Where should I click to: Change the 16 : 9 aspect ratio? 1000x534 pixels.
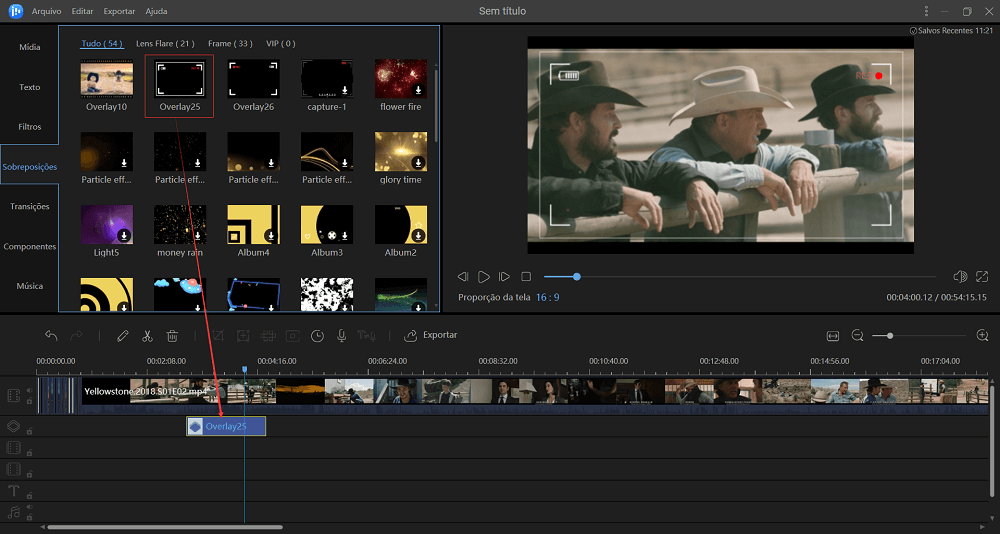547,297
